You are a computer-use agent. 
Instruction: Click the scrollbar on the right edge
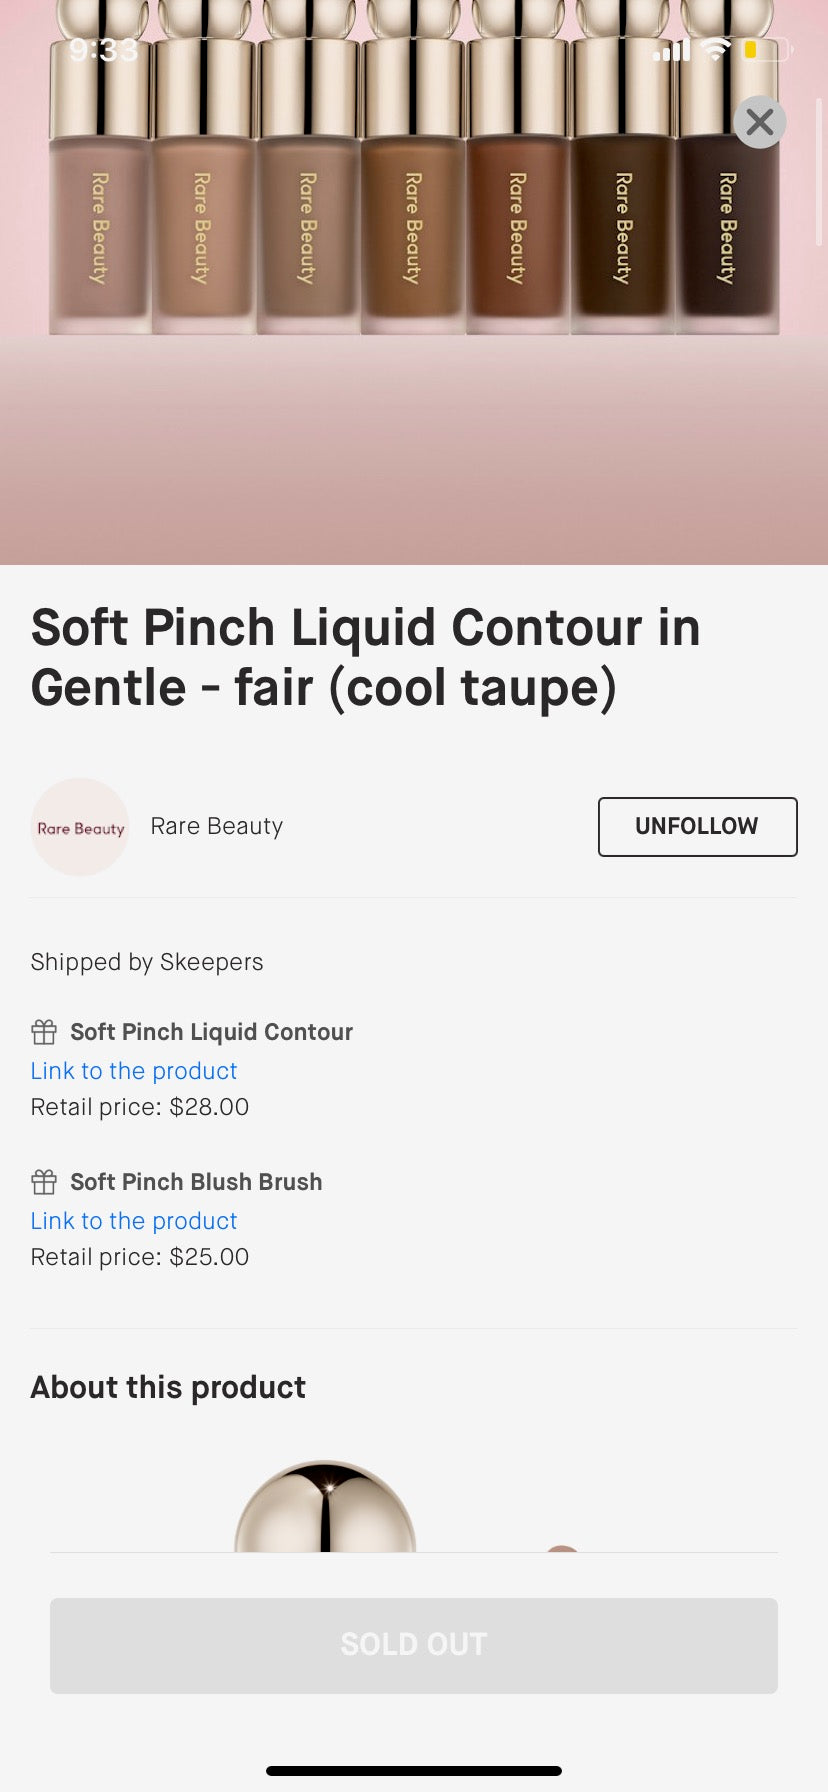[819, 170]
